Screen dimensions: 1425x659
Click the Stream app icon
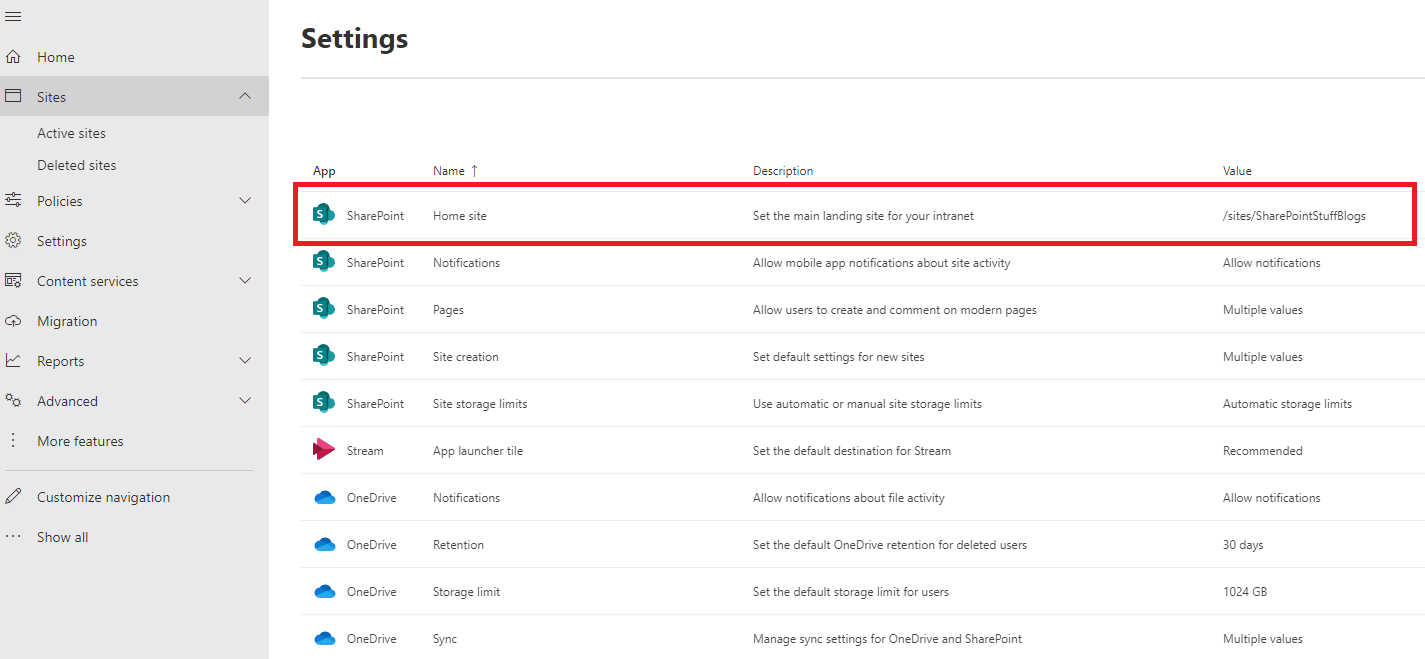pos(322,450)
